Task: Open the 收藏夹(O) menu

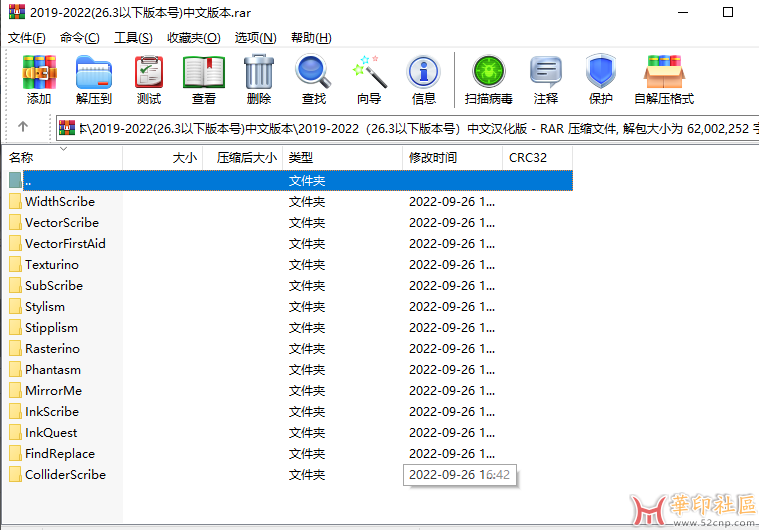Action: 194,38
